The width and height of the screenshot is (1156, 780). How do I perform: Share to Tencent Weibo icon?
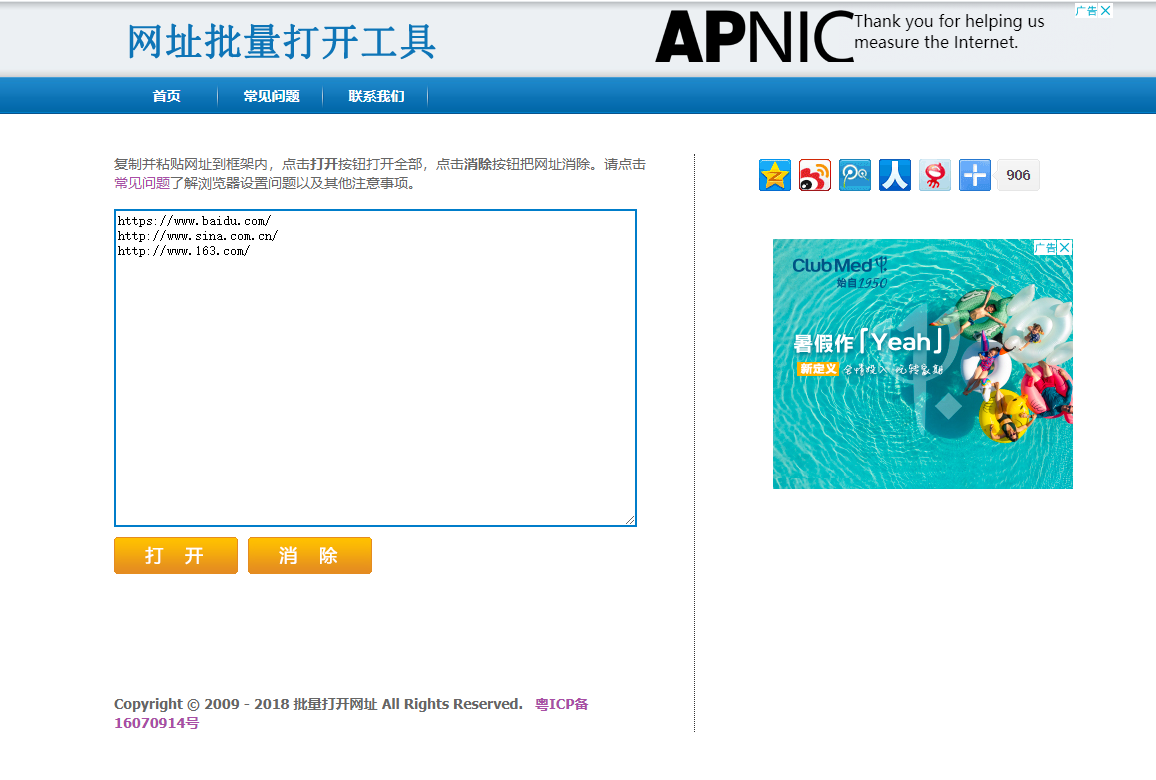[854, 175]
